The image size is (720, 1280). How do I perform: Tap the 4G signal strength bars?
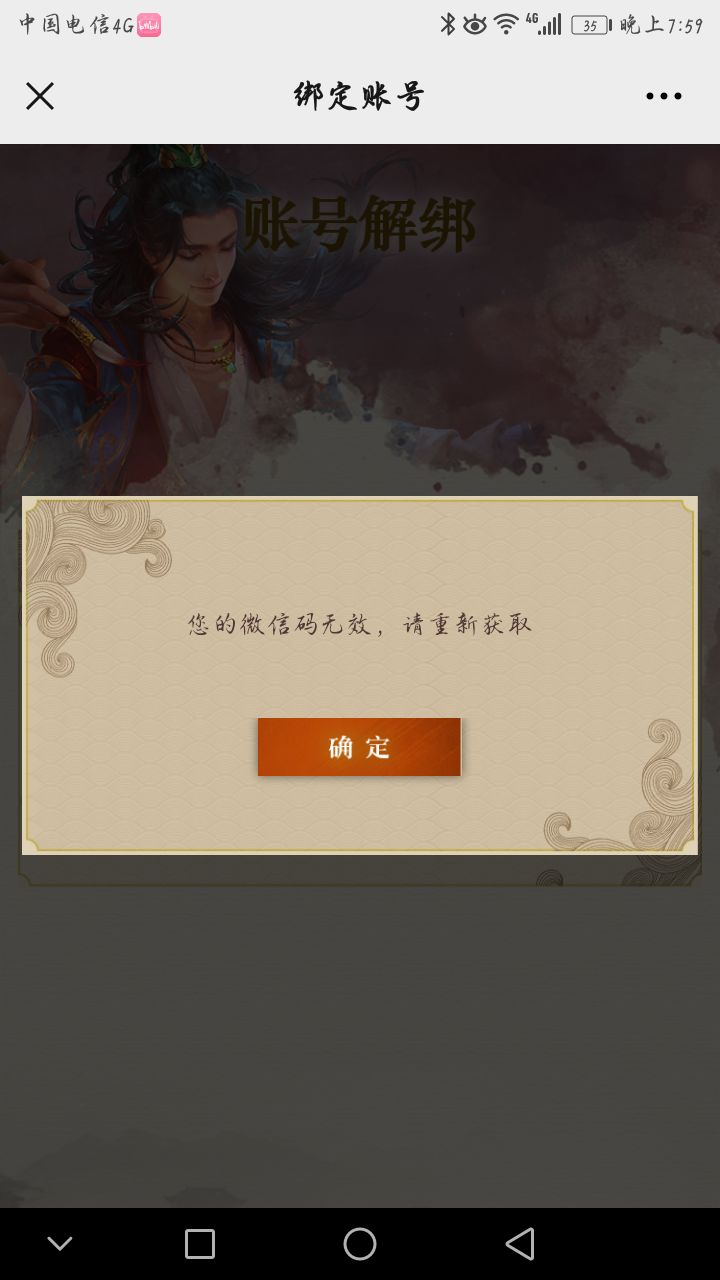[544, 24]
